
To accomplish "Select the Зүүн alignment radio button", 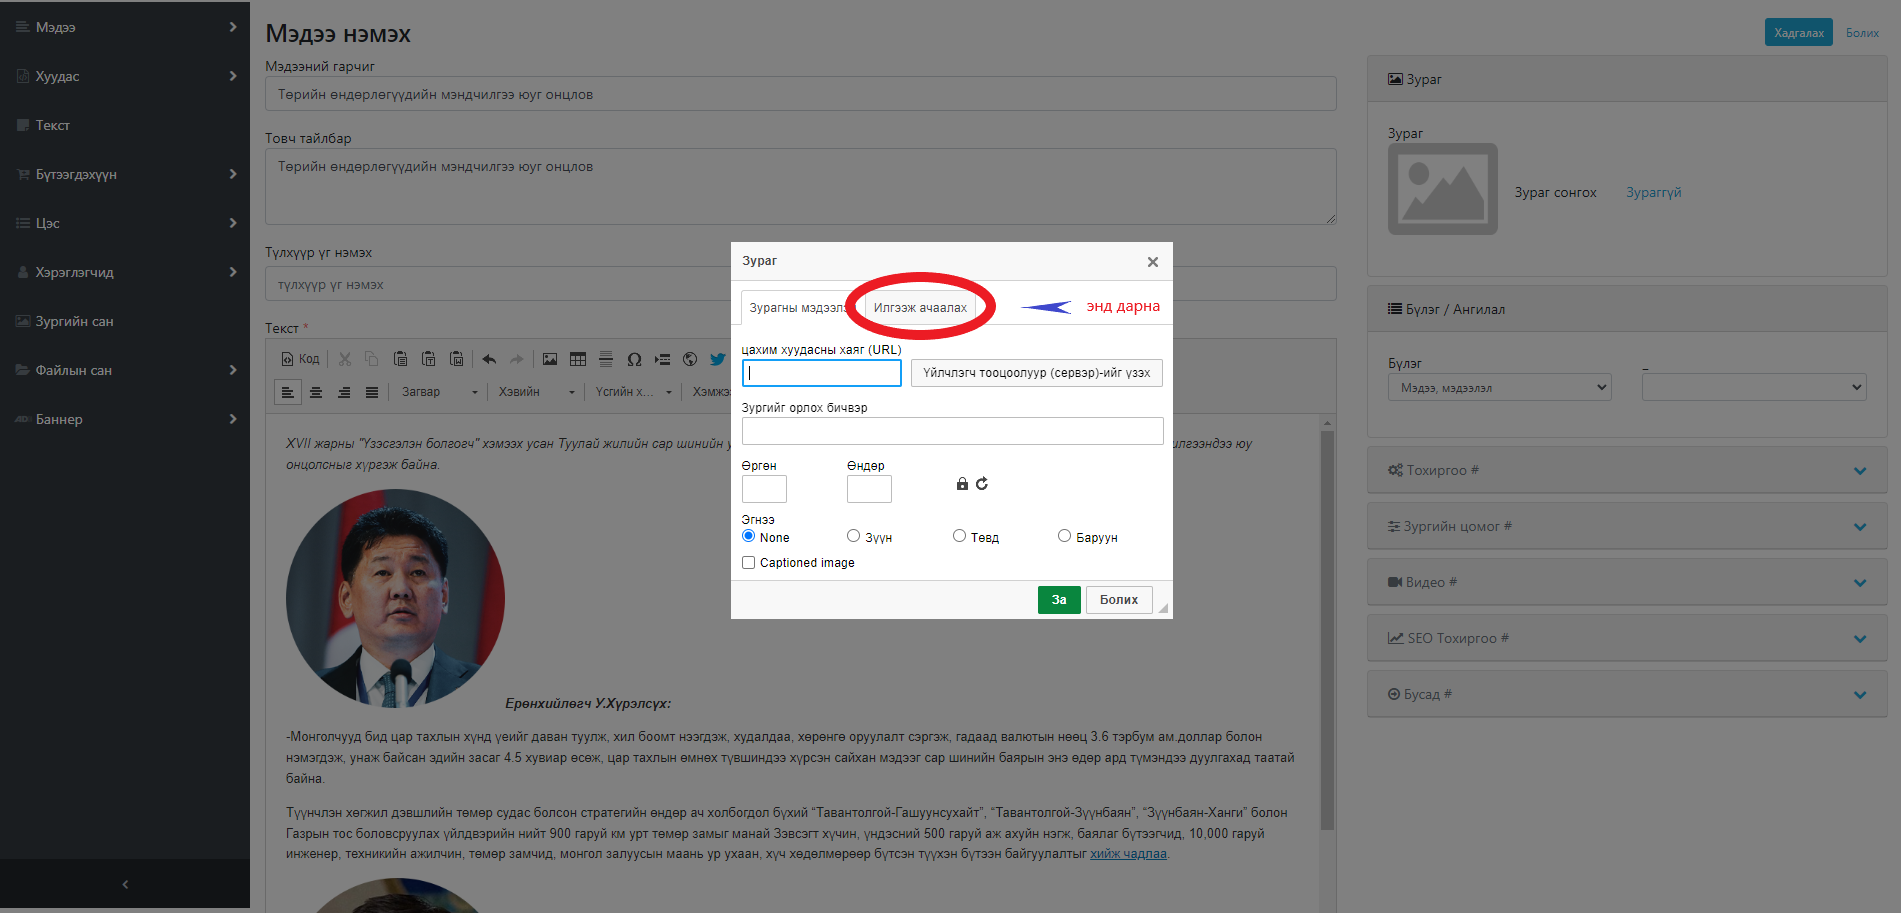I will (853, 536).
